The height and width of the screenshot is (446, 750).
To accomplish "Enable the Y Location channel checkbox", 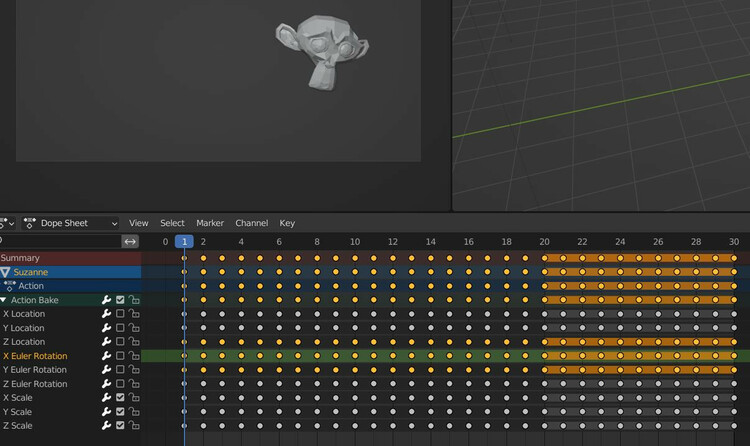I will coord(120,328).
